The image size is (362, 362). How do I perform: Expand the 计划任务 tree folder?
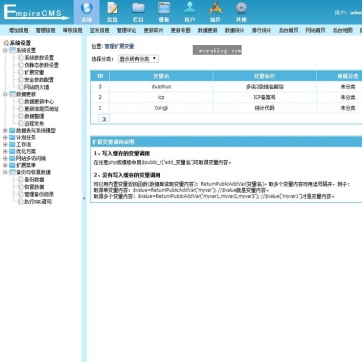(5, 137)
